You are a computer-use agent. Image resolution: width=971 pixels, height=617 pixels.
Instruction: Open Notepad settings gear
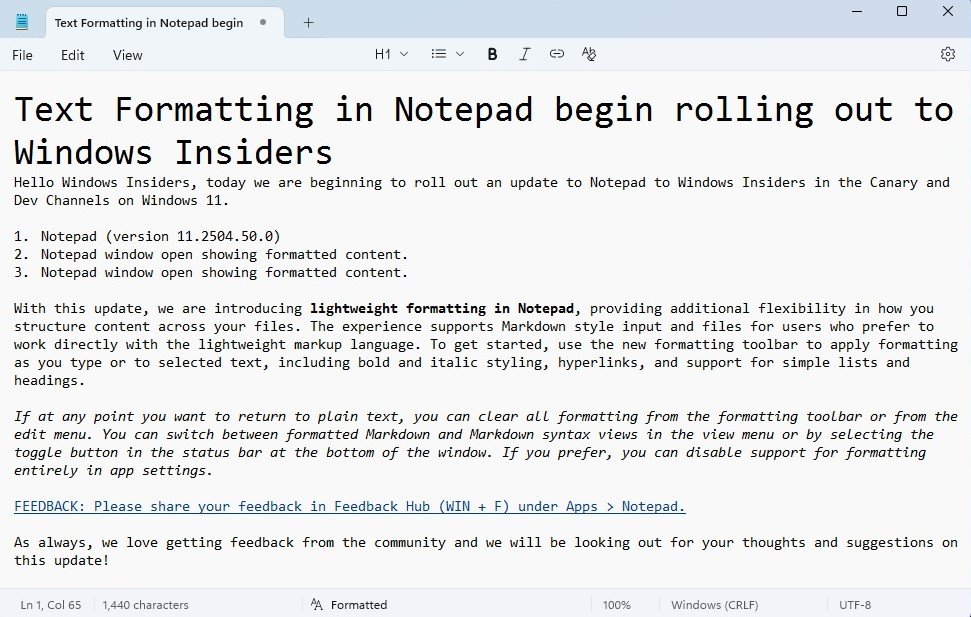(x=947, y=54)
